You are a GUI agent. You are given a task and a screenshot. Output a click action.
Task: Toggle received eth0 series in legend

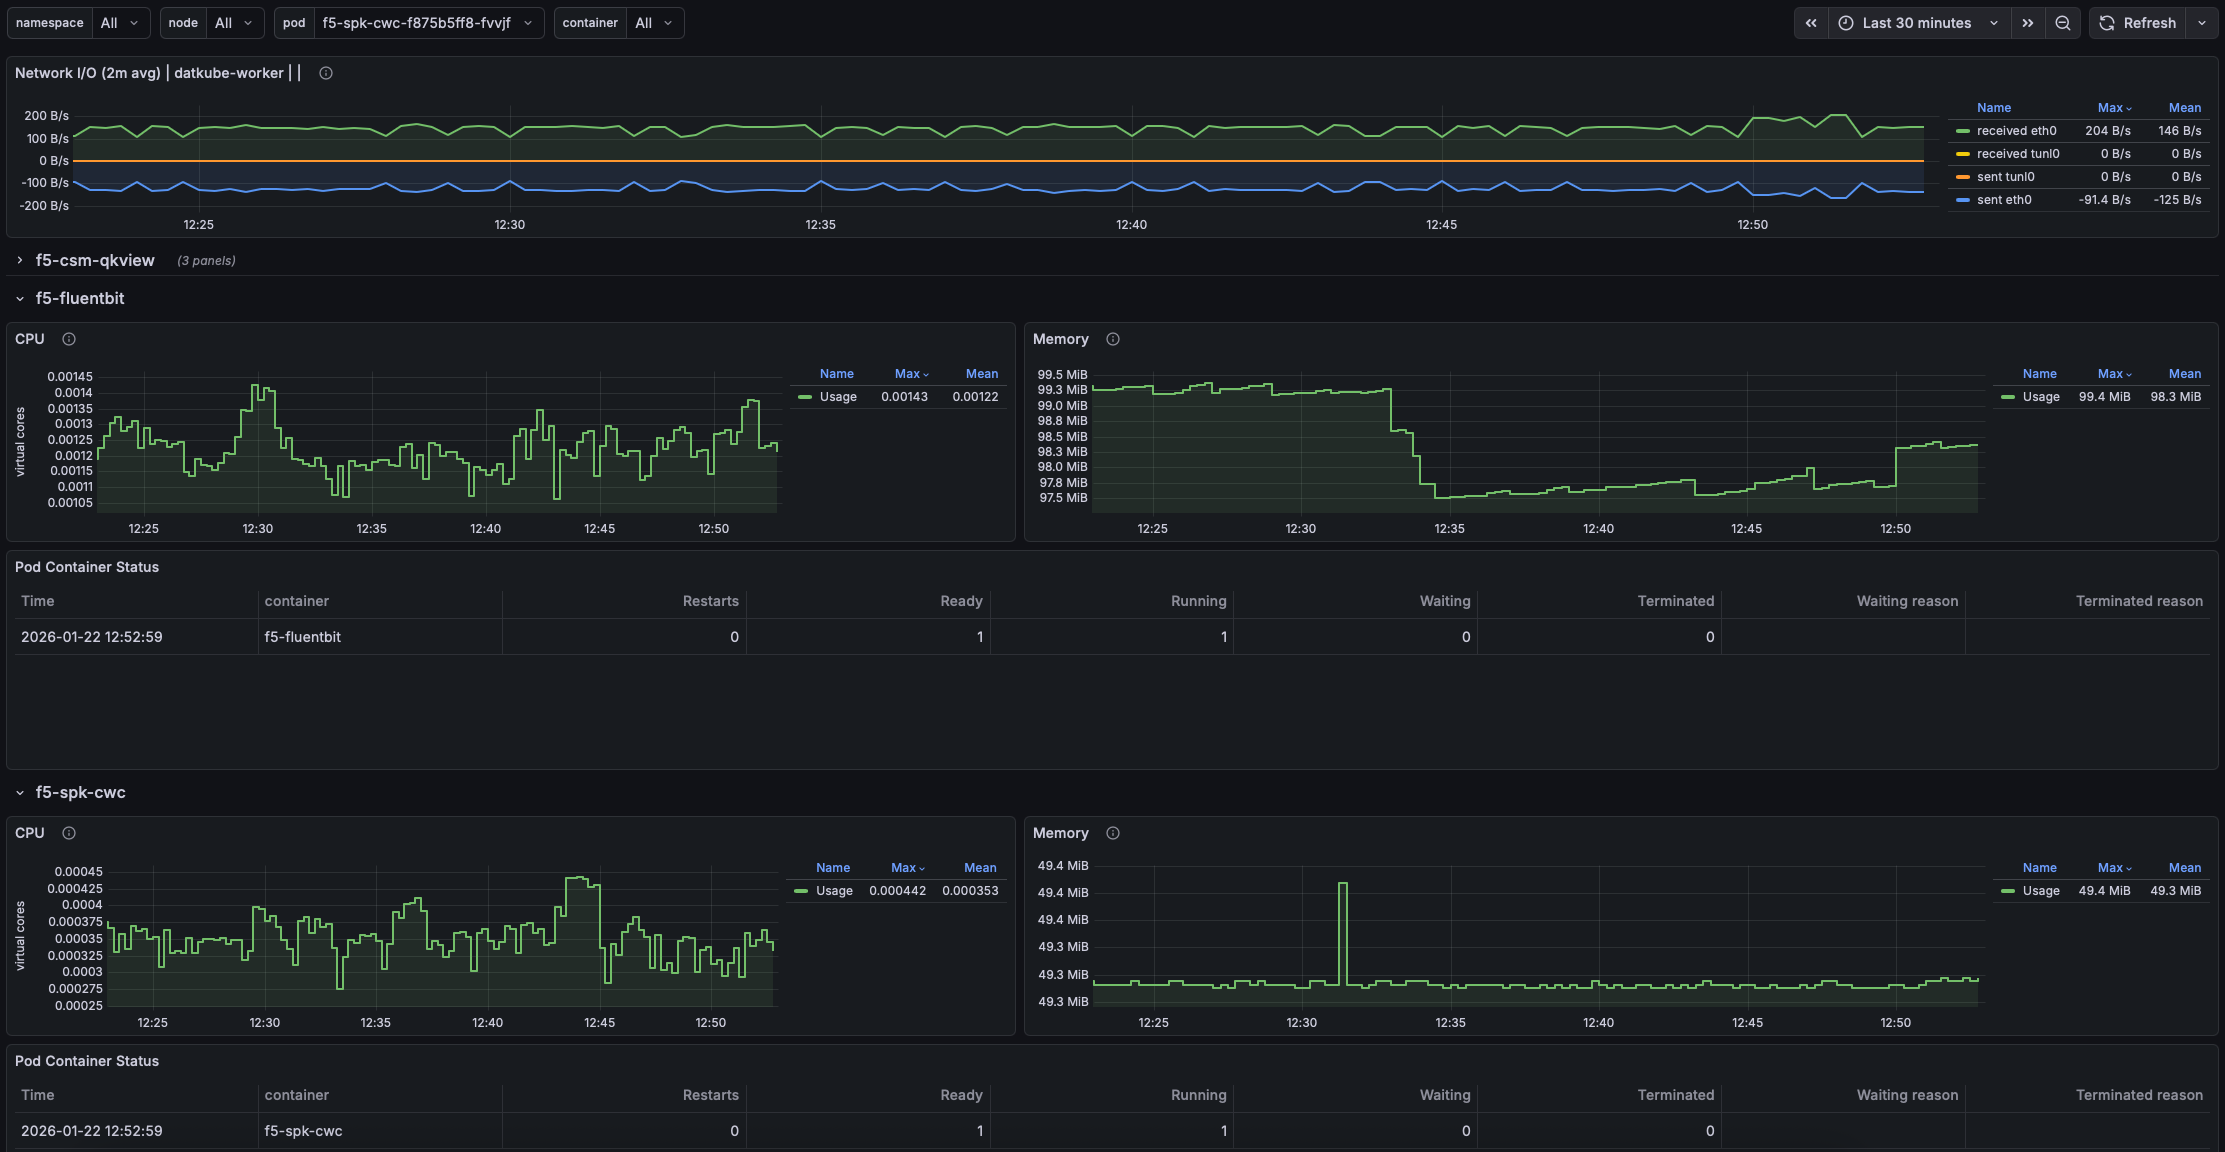[x=2016, y=131]
